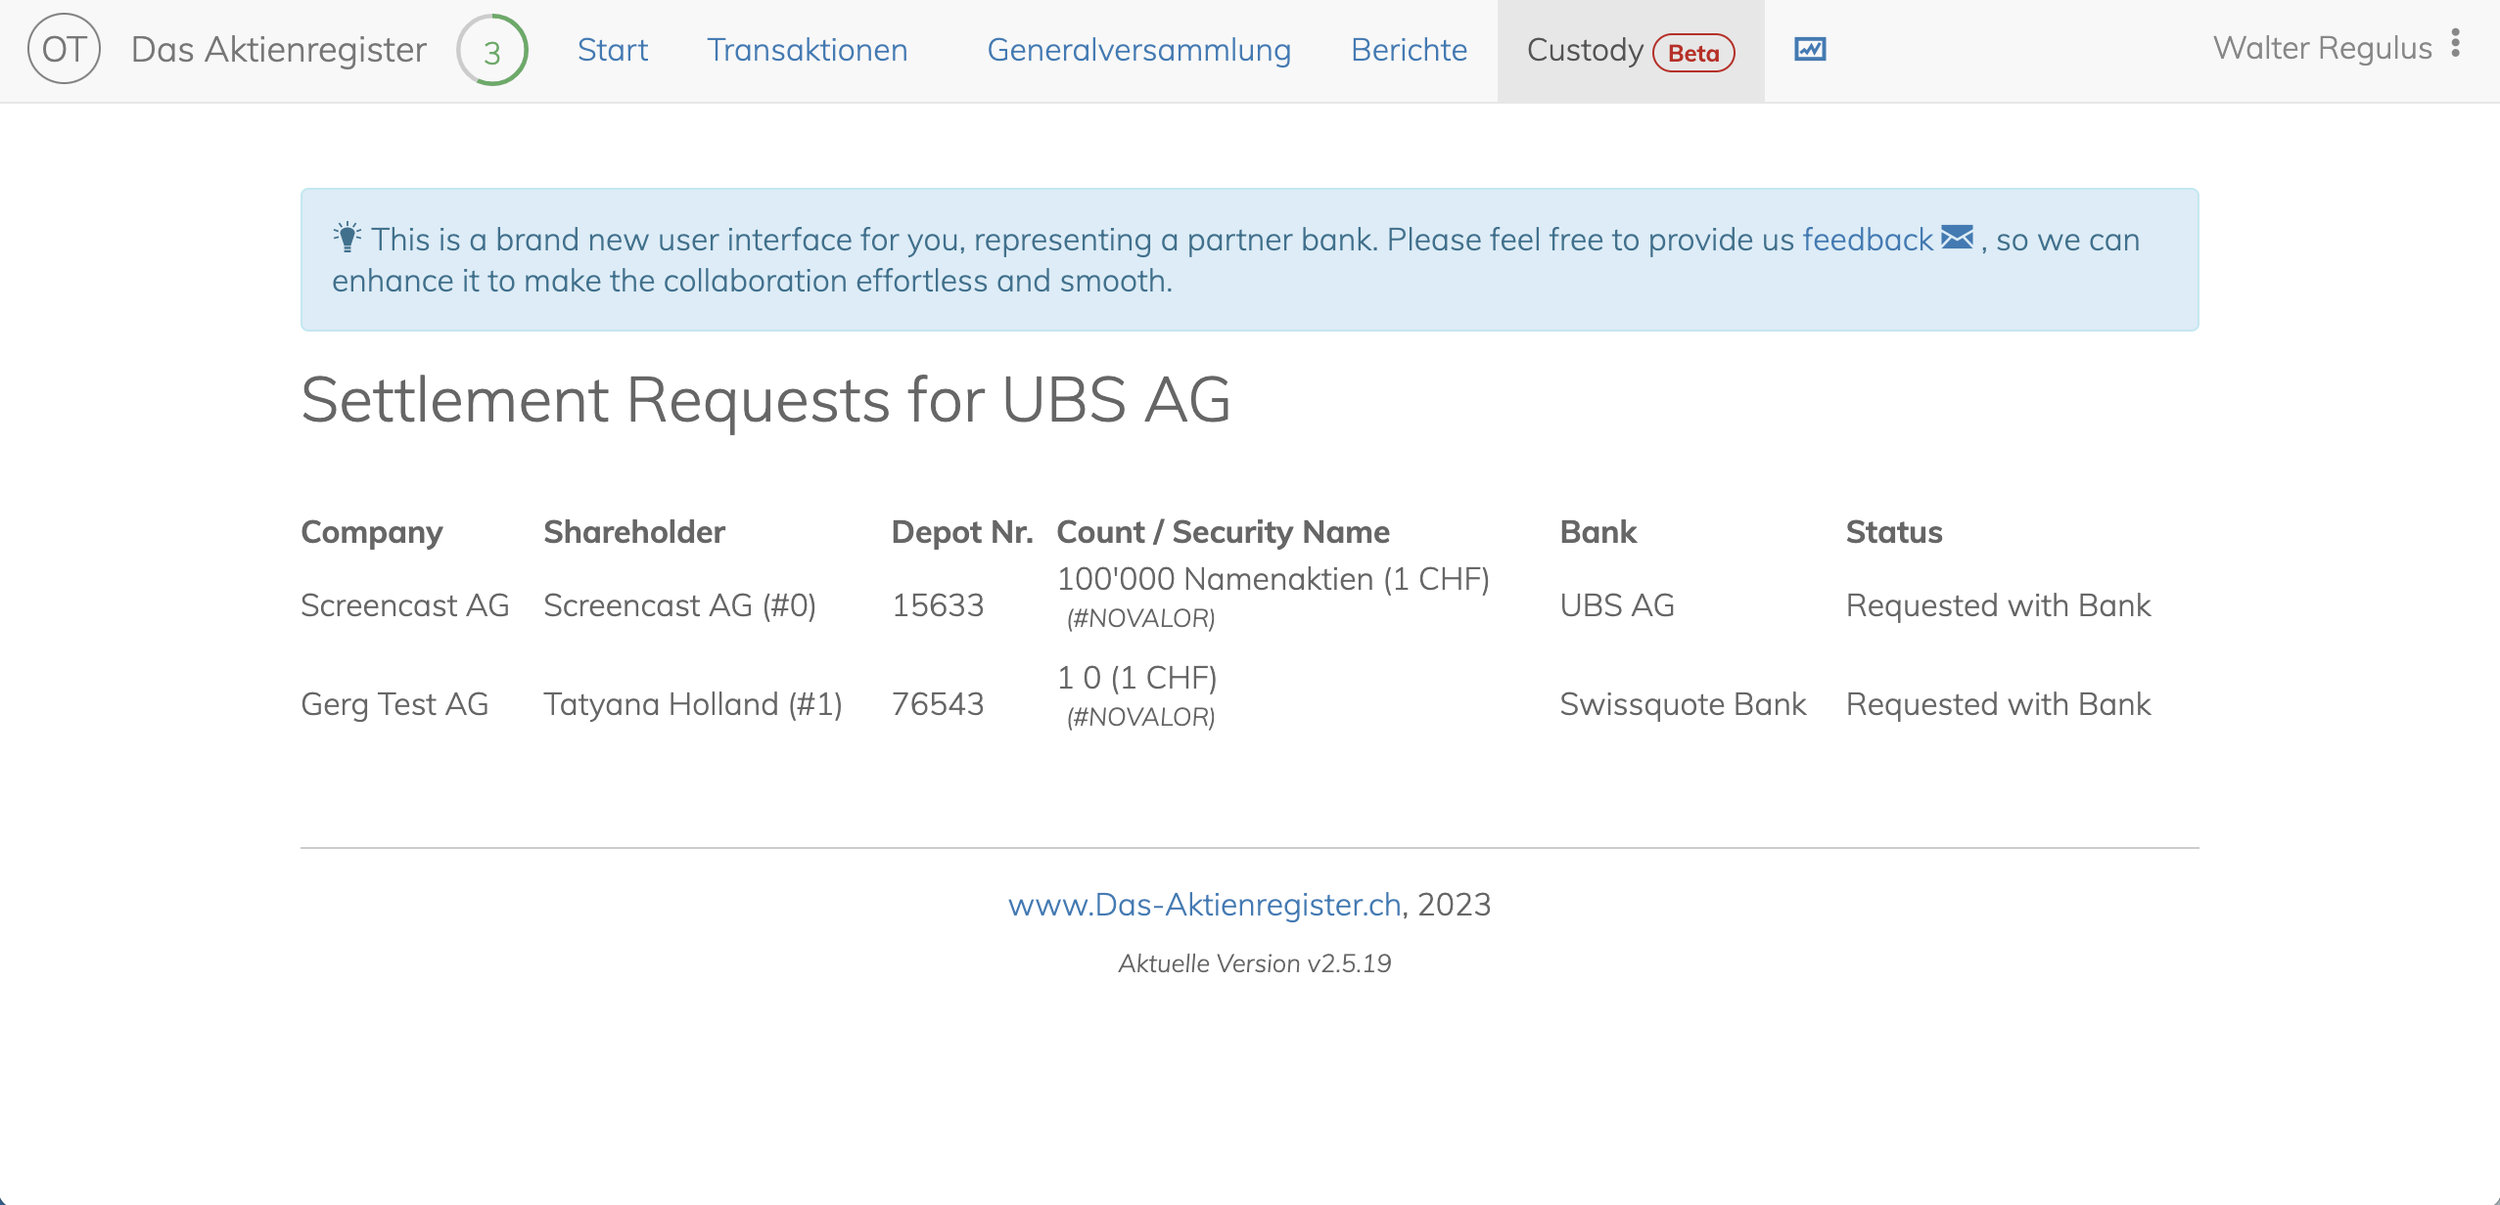Viewport: 2500px width, 1205px height.
Task: Open the Transaktionen menu
Action: point(807,50)
